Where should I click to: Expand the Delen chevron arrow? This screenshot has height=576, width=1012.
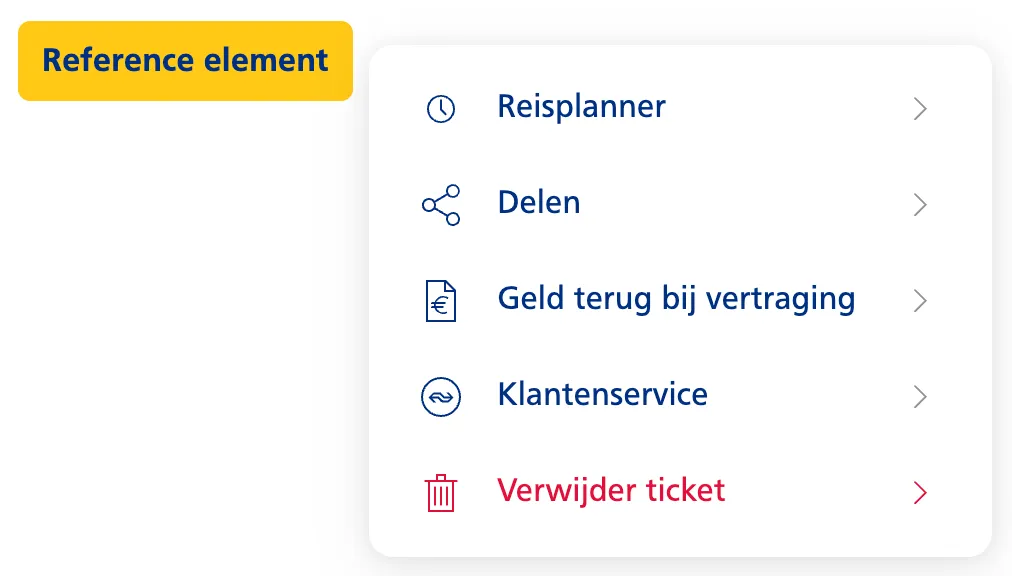pos(921,205)
